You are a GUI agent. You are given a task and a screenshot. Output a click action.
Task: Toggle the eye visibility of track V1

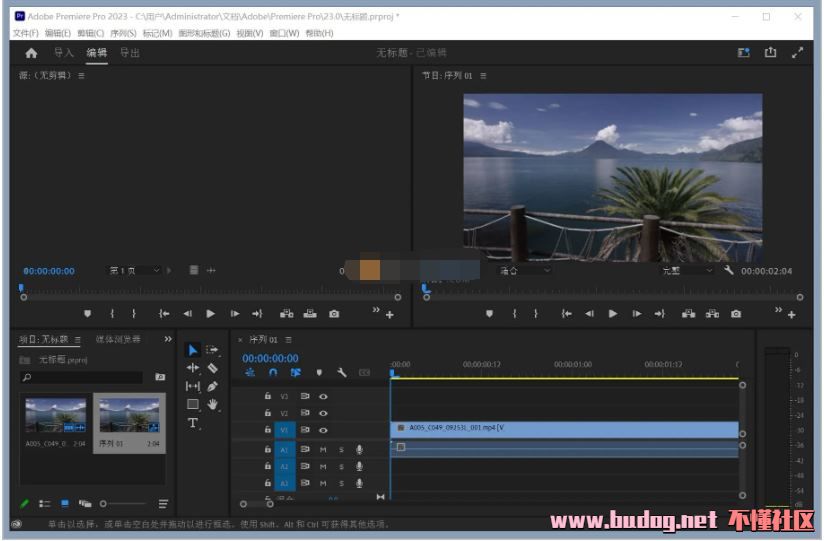[x=323, y=431]
